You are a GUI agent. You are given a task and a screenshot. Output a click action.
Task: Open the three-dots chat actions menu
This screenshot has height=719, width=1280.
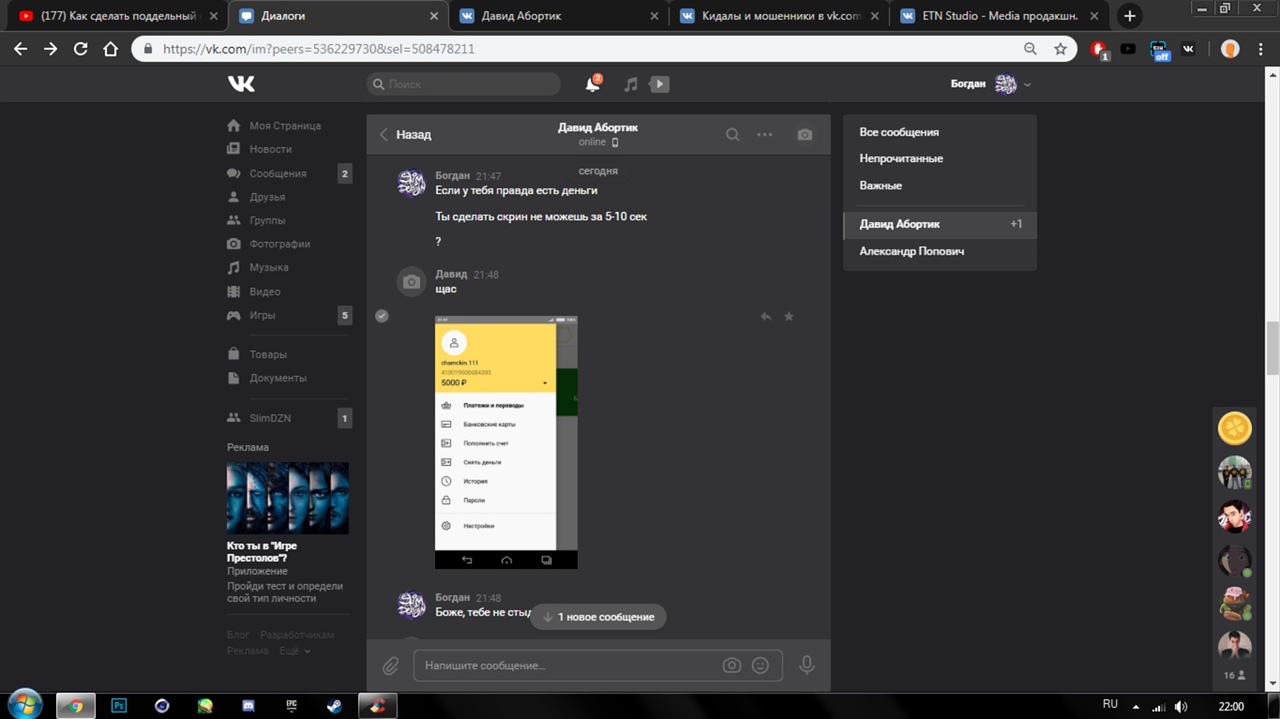tap(765, 135)
